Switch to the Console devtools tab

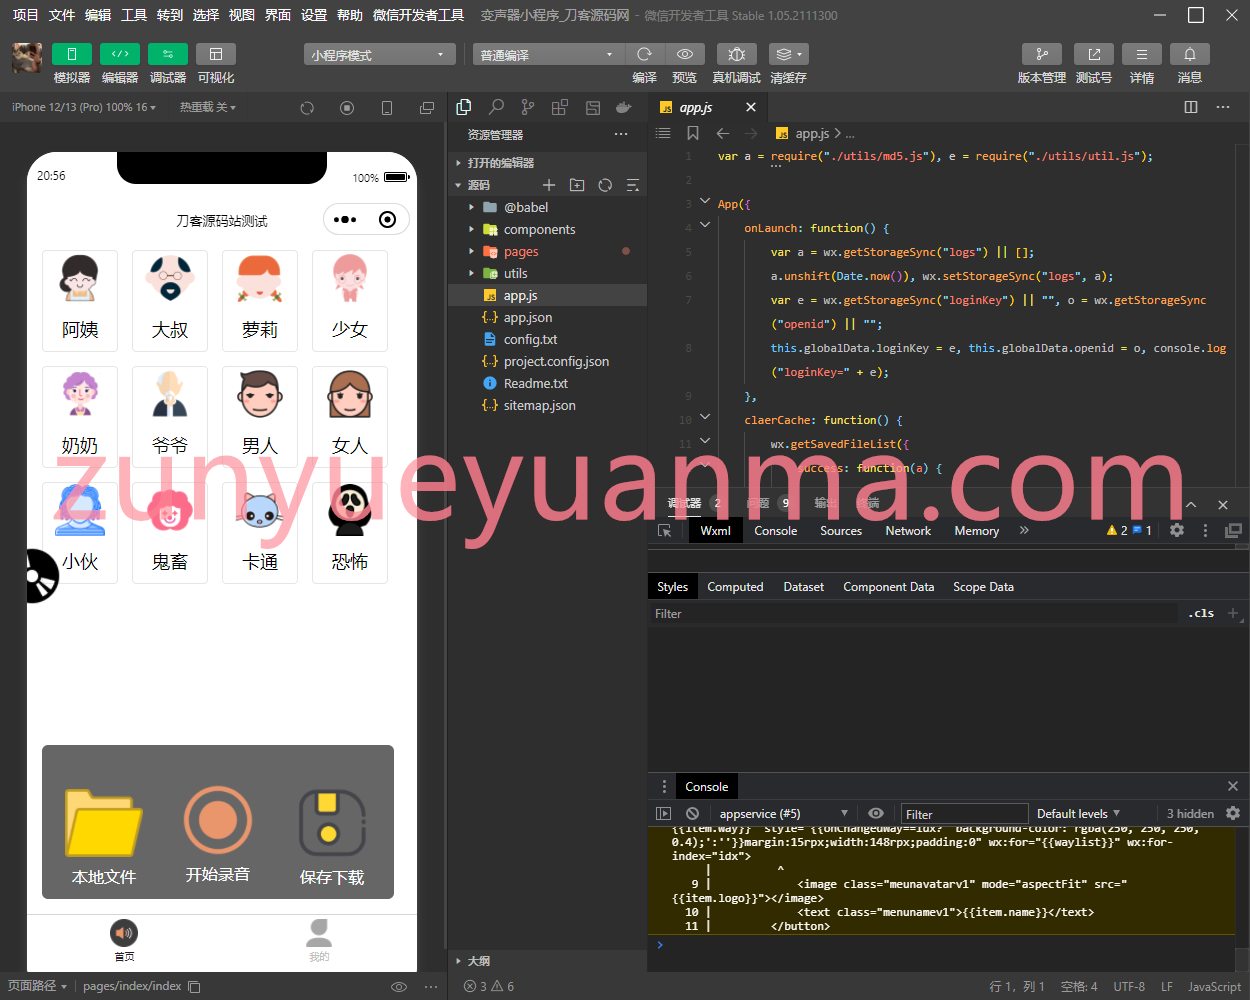point(776,531)
